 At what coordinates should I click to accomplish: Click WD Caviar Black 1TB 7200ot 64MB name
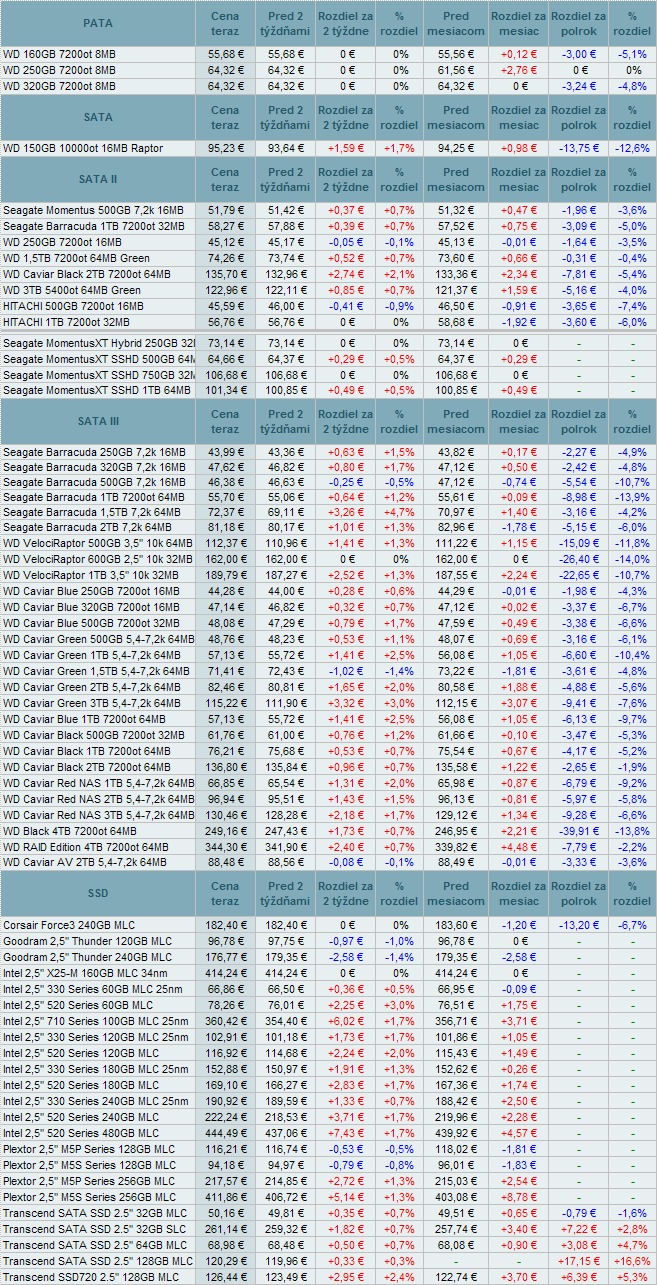[89, 752]
